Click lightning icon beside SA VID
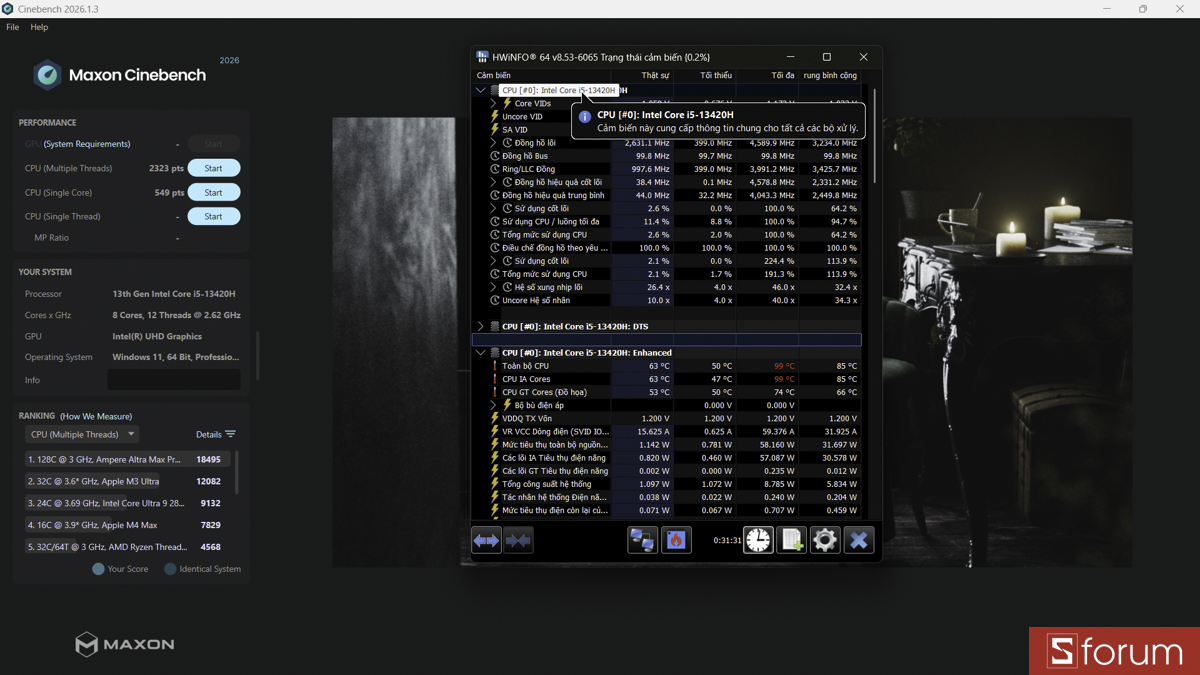This screenshot has width=1200, height=675. pyautogui.click(x=494, y=129)
